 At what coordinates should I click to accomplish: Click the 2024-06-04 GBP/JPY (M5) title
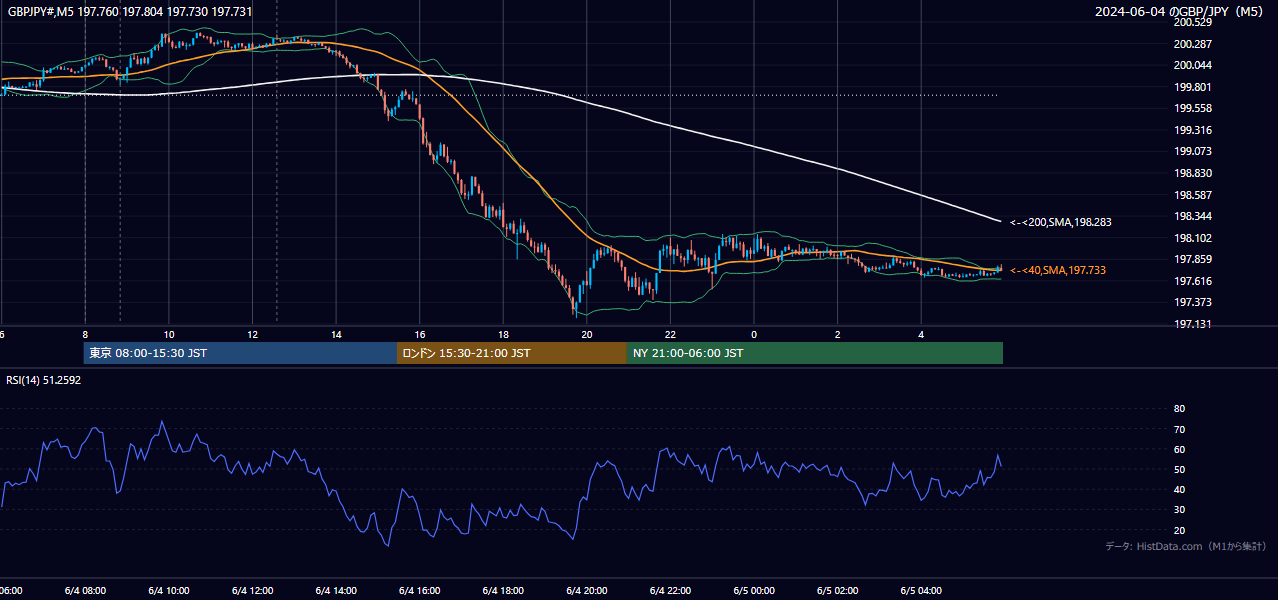1179,12
